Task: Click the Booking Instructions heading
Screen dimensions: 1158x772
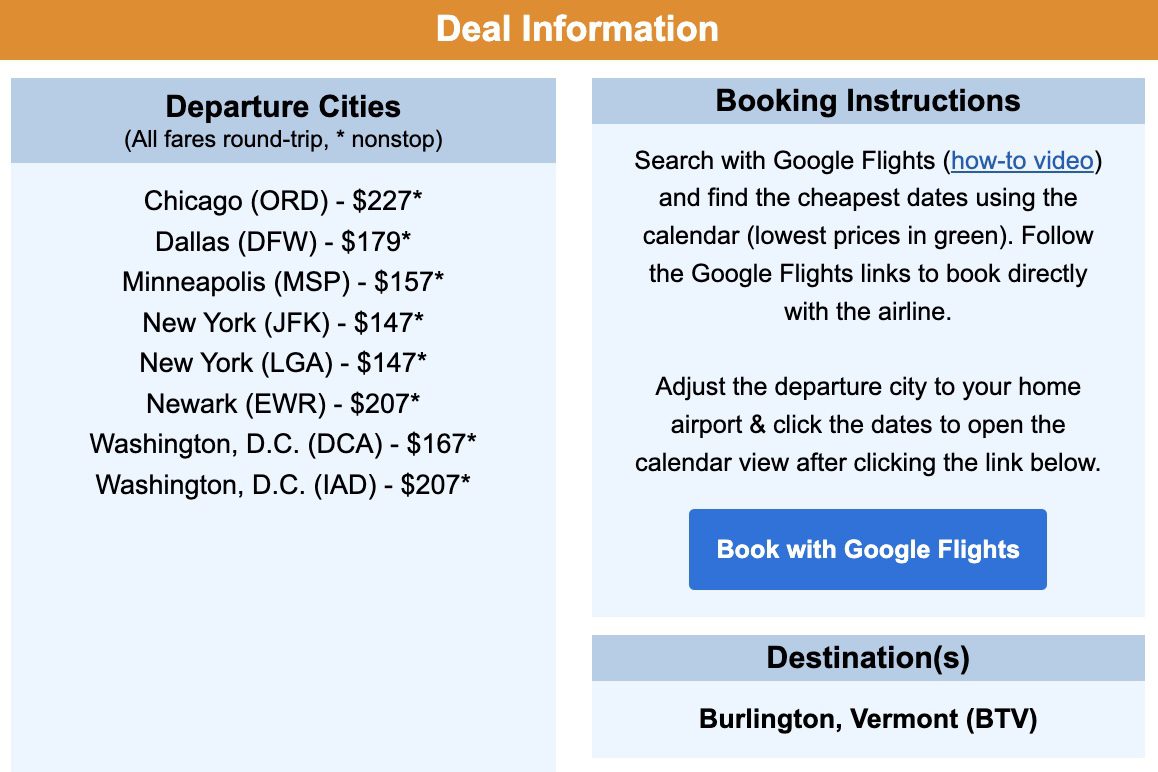Action: [868, 100]
